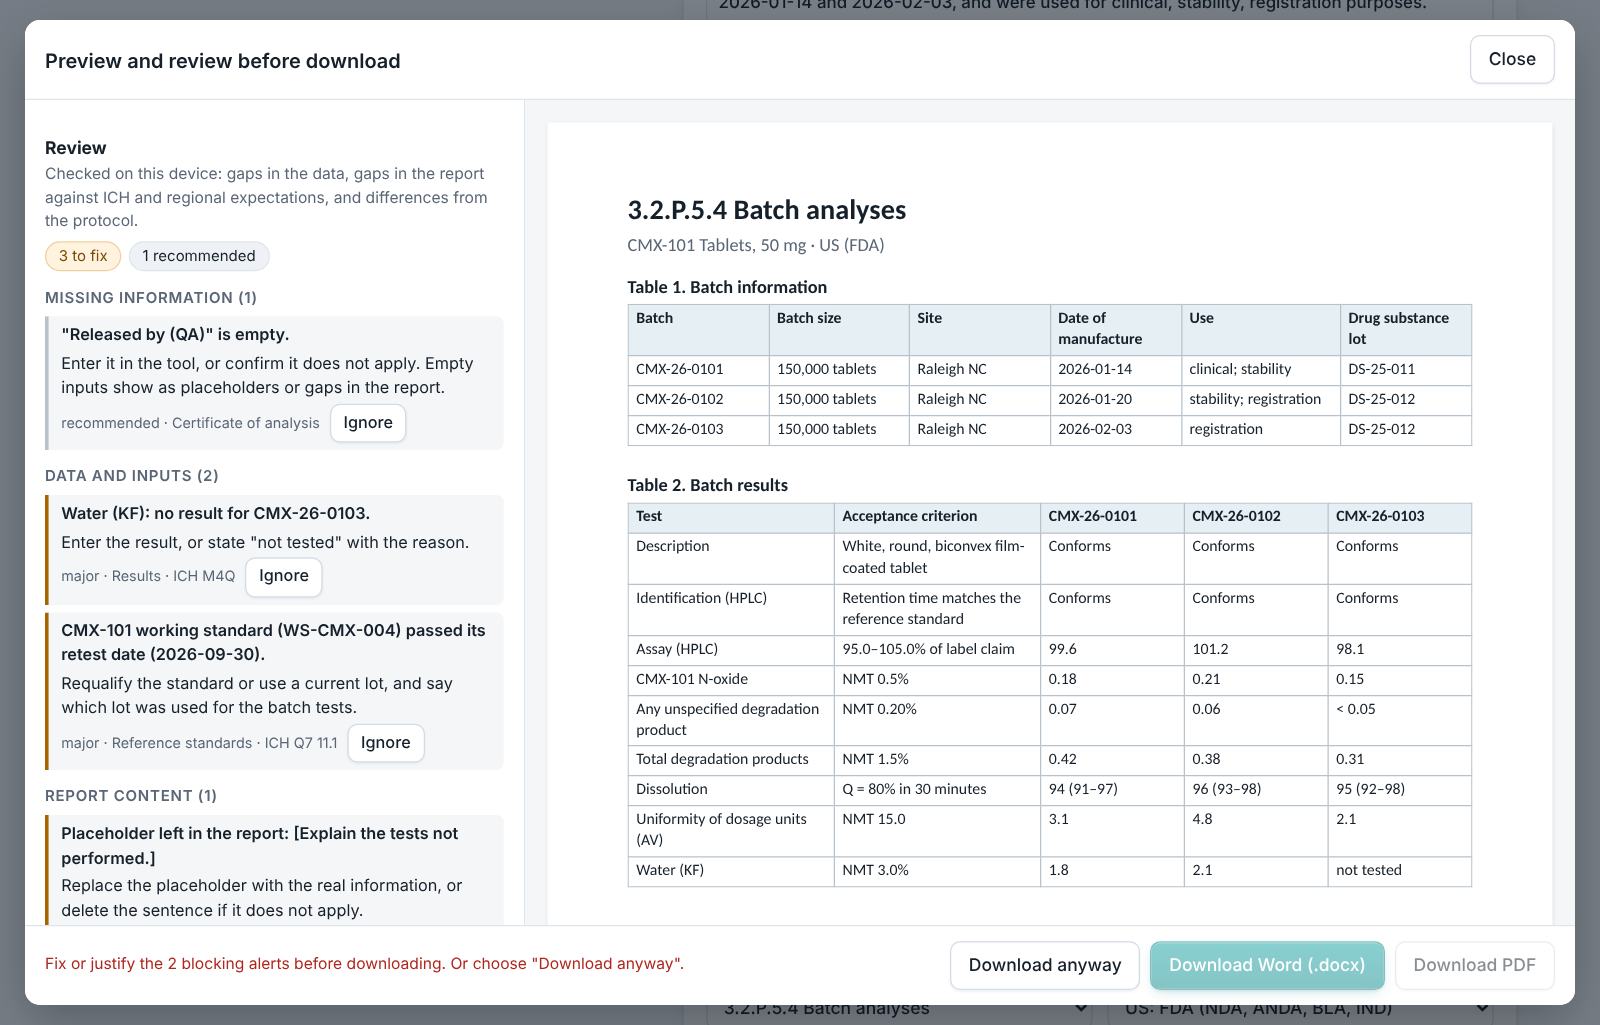Select the "3 to fix" badge
Screen dimensions: 1600x1025
tap(83, 256)
